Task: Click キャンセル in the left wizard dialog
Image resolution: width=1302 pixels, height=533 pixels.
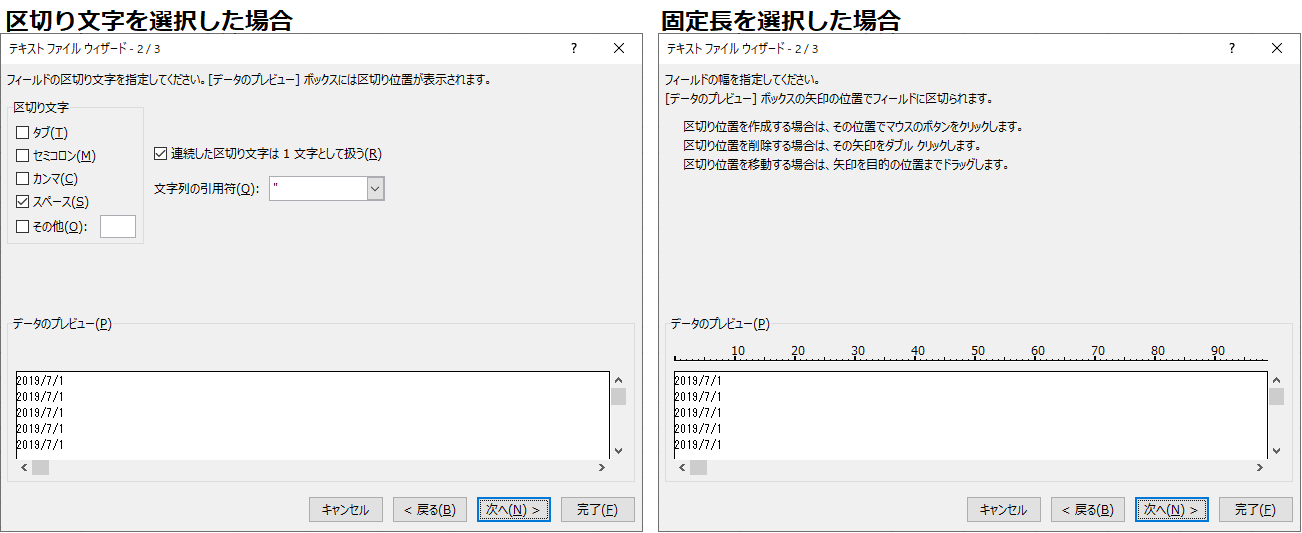Action: coord(345,510)
